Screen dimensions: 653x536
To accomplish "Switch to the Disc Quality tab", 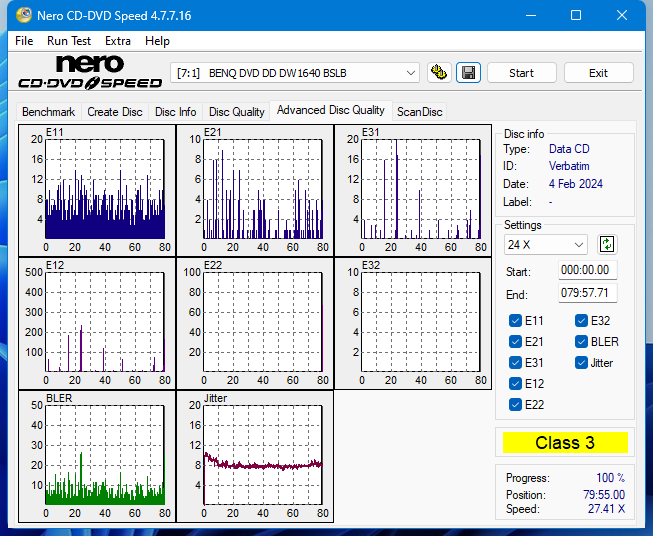I will [x=237, y=112].
